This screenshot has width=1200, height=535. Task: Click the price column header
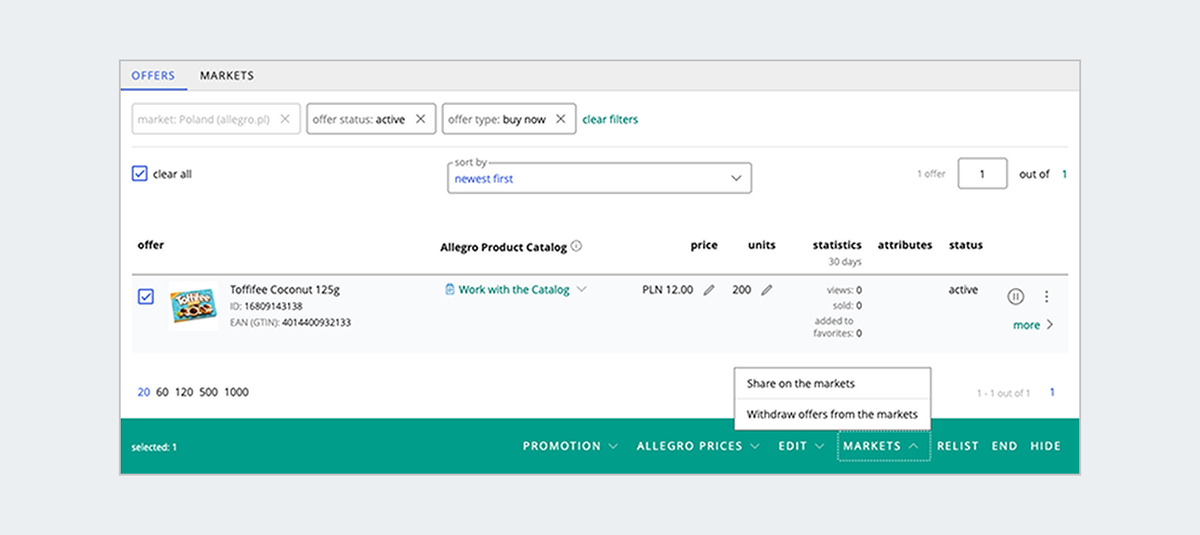(704, 245)
